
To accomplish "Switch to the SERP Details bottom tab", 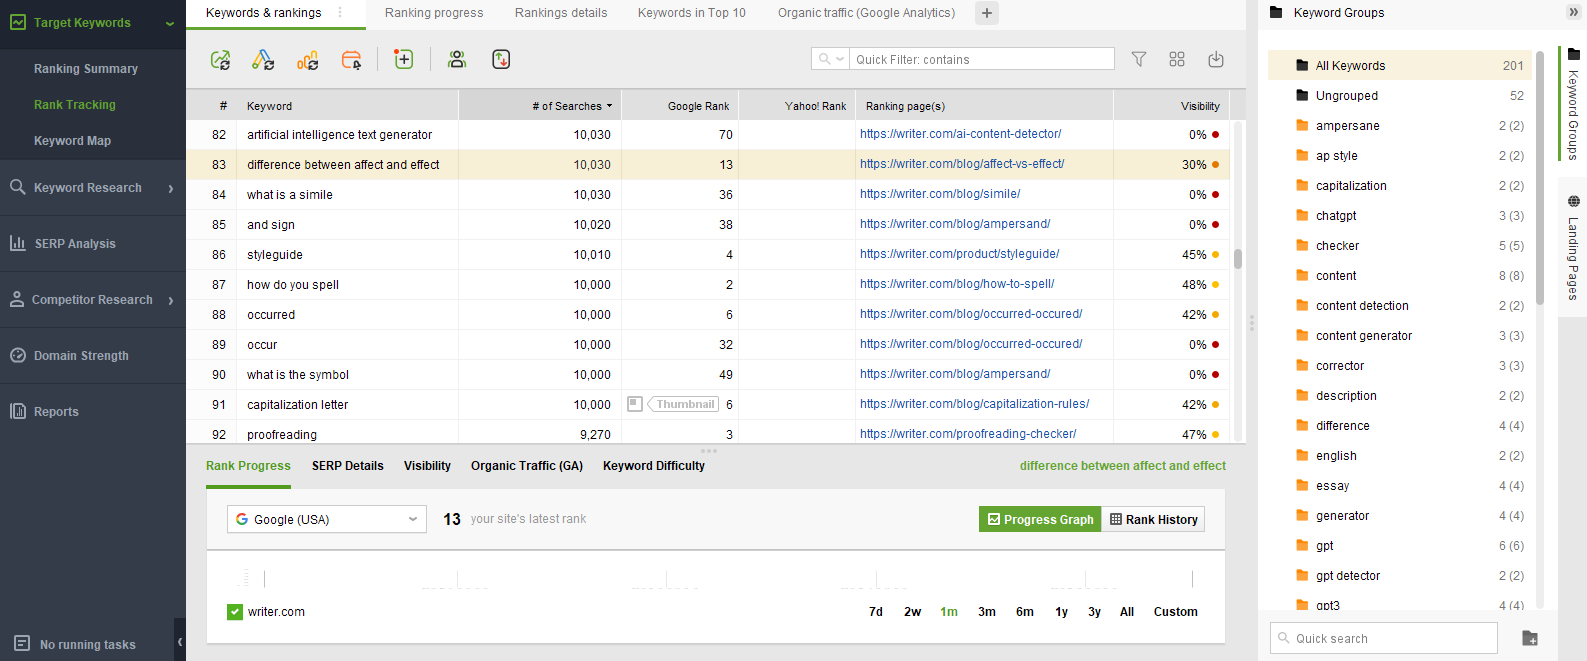I will (x=348, y=466).
